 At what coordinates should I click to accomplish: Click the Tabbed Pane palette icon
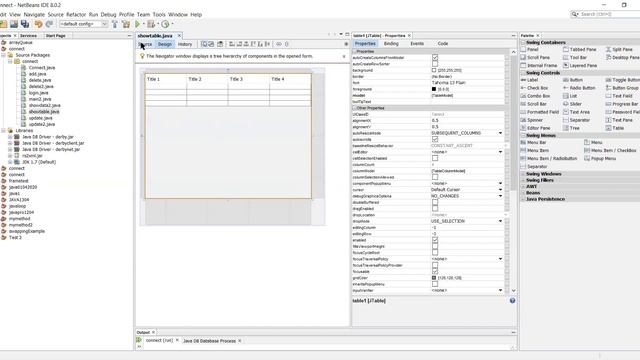coord(565,49)
